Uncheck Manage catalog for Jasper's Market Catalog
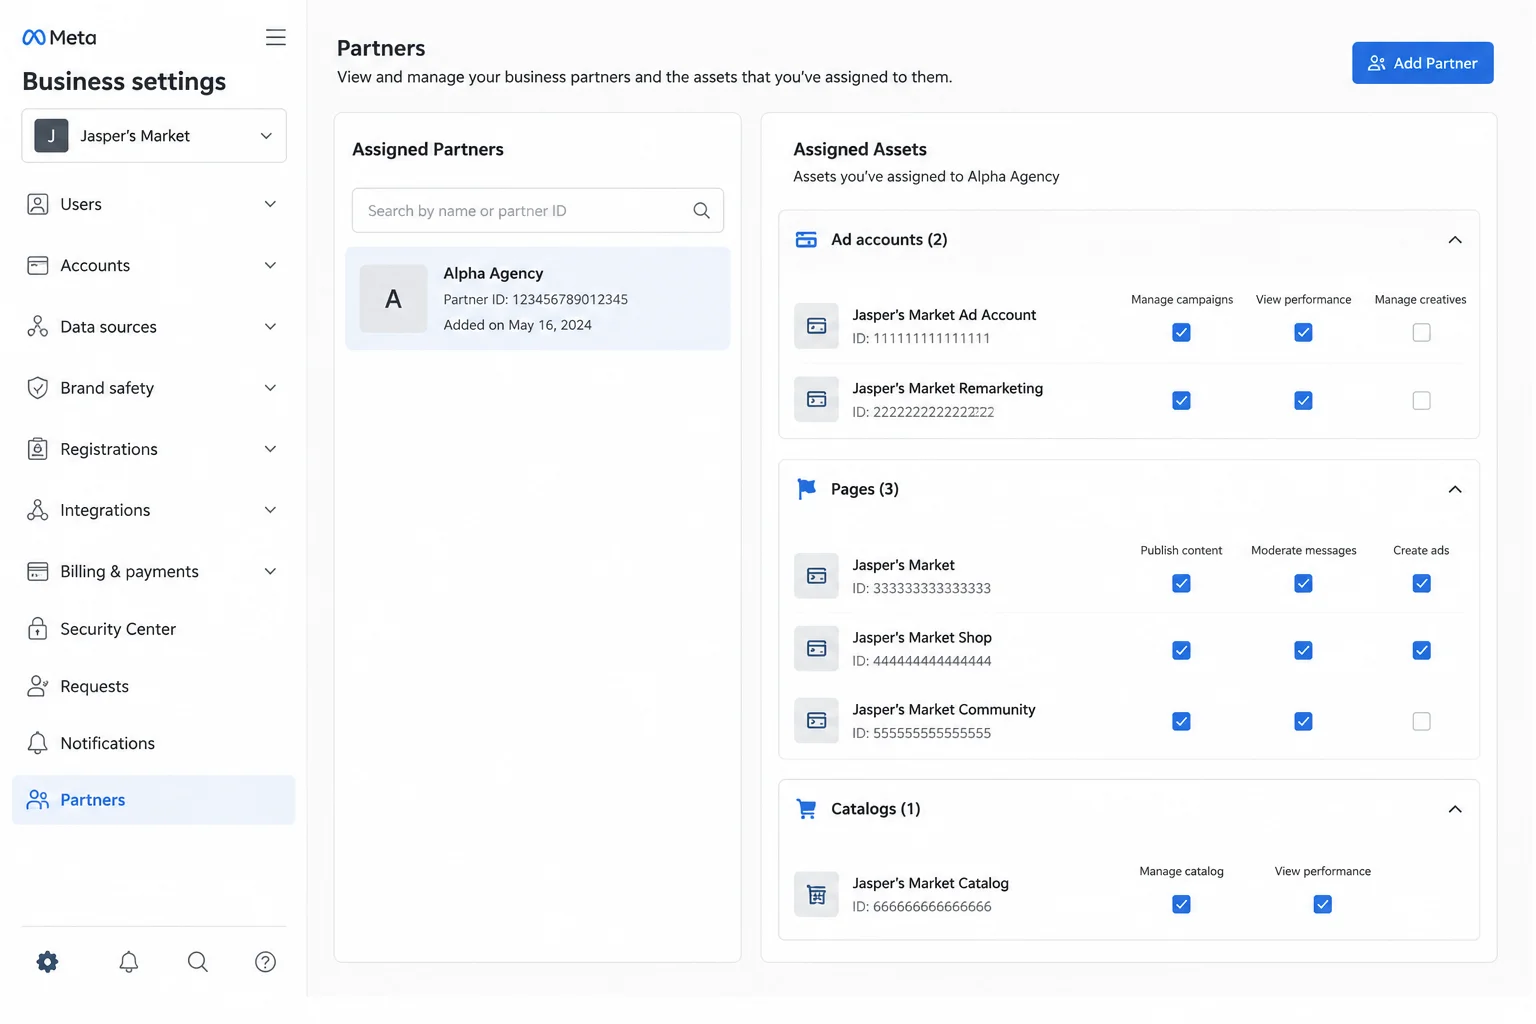Viewport: 1536px width, 1024px height. click(1181, 904)
